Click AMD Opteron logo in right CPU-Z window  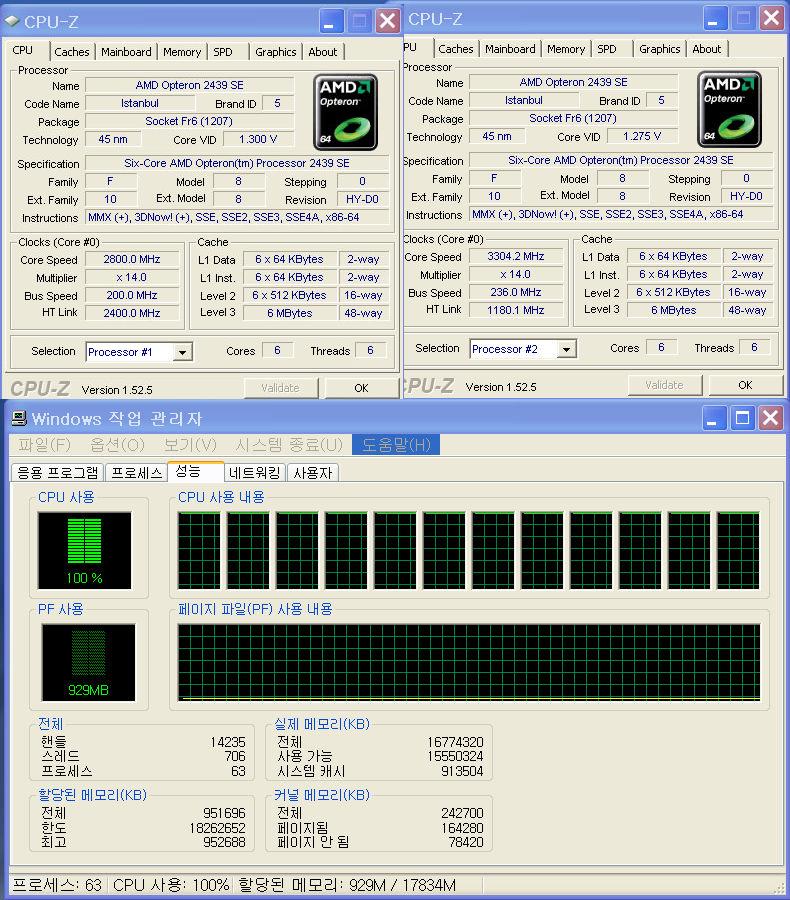(730, 109)
